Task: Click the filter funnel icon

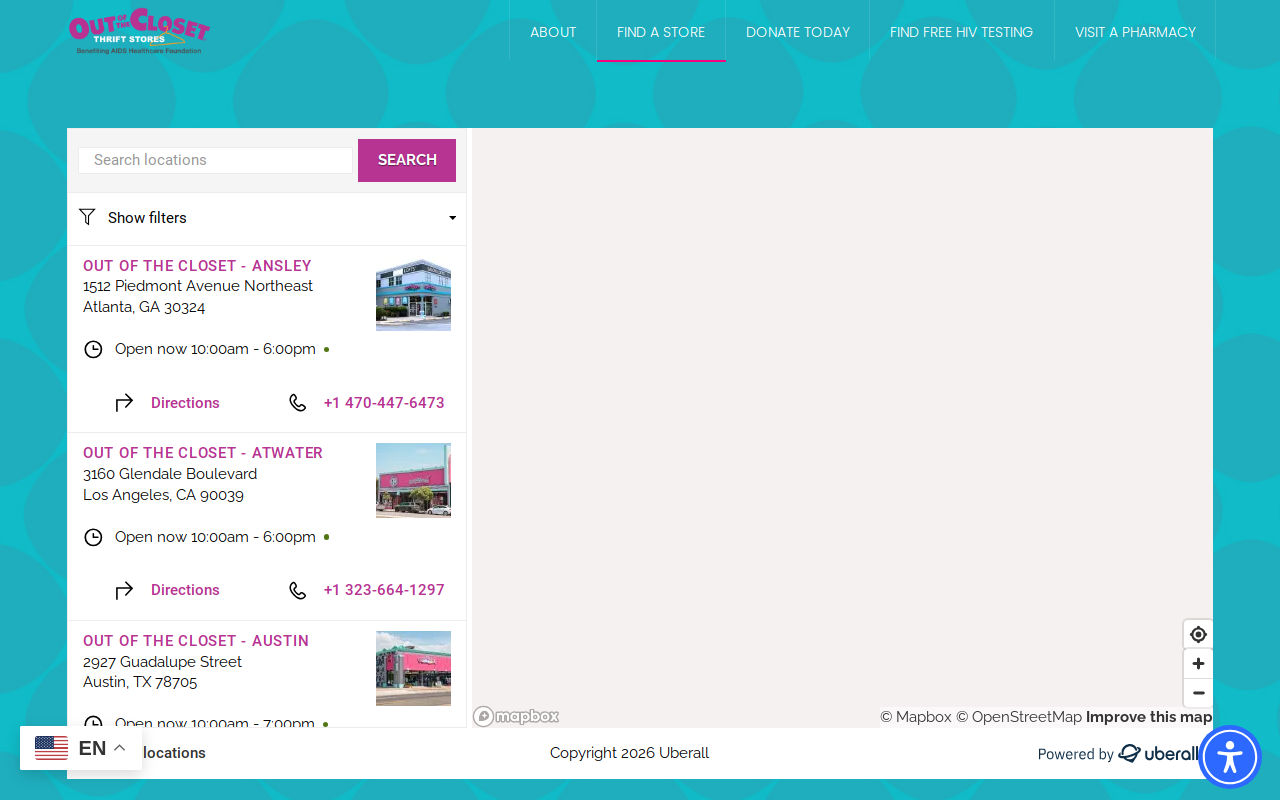Action: [87, 217]
